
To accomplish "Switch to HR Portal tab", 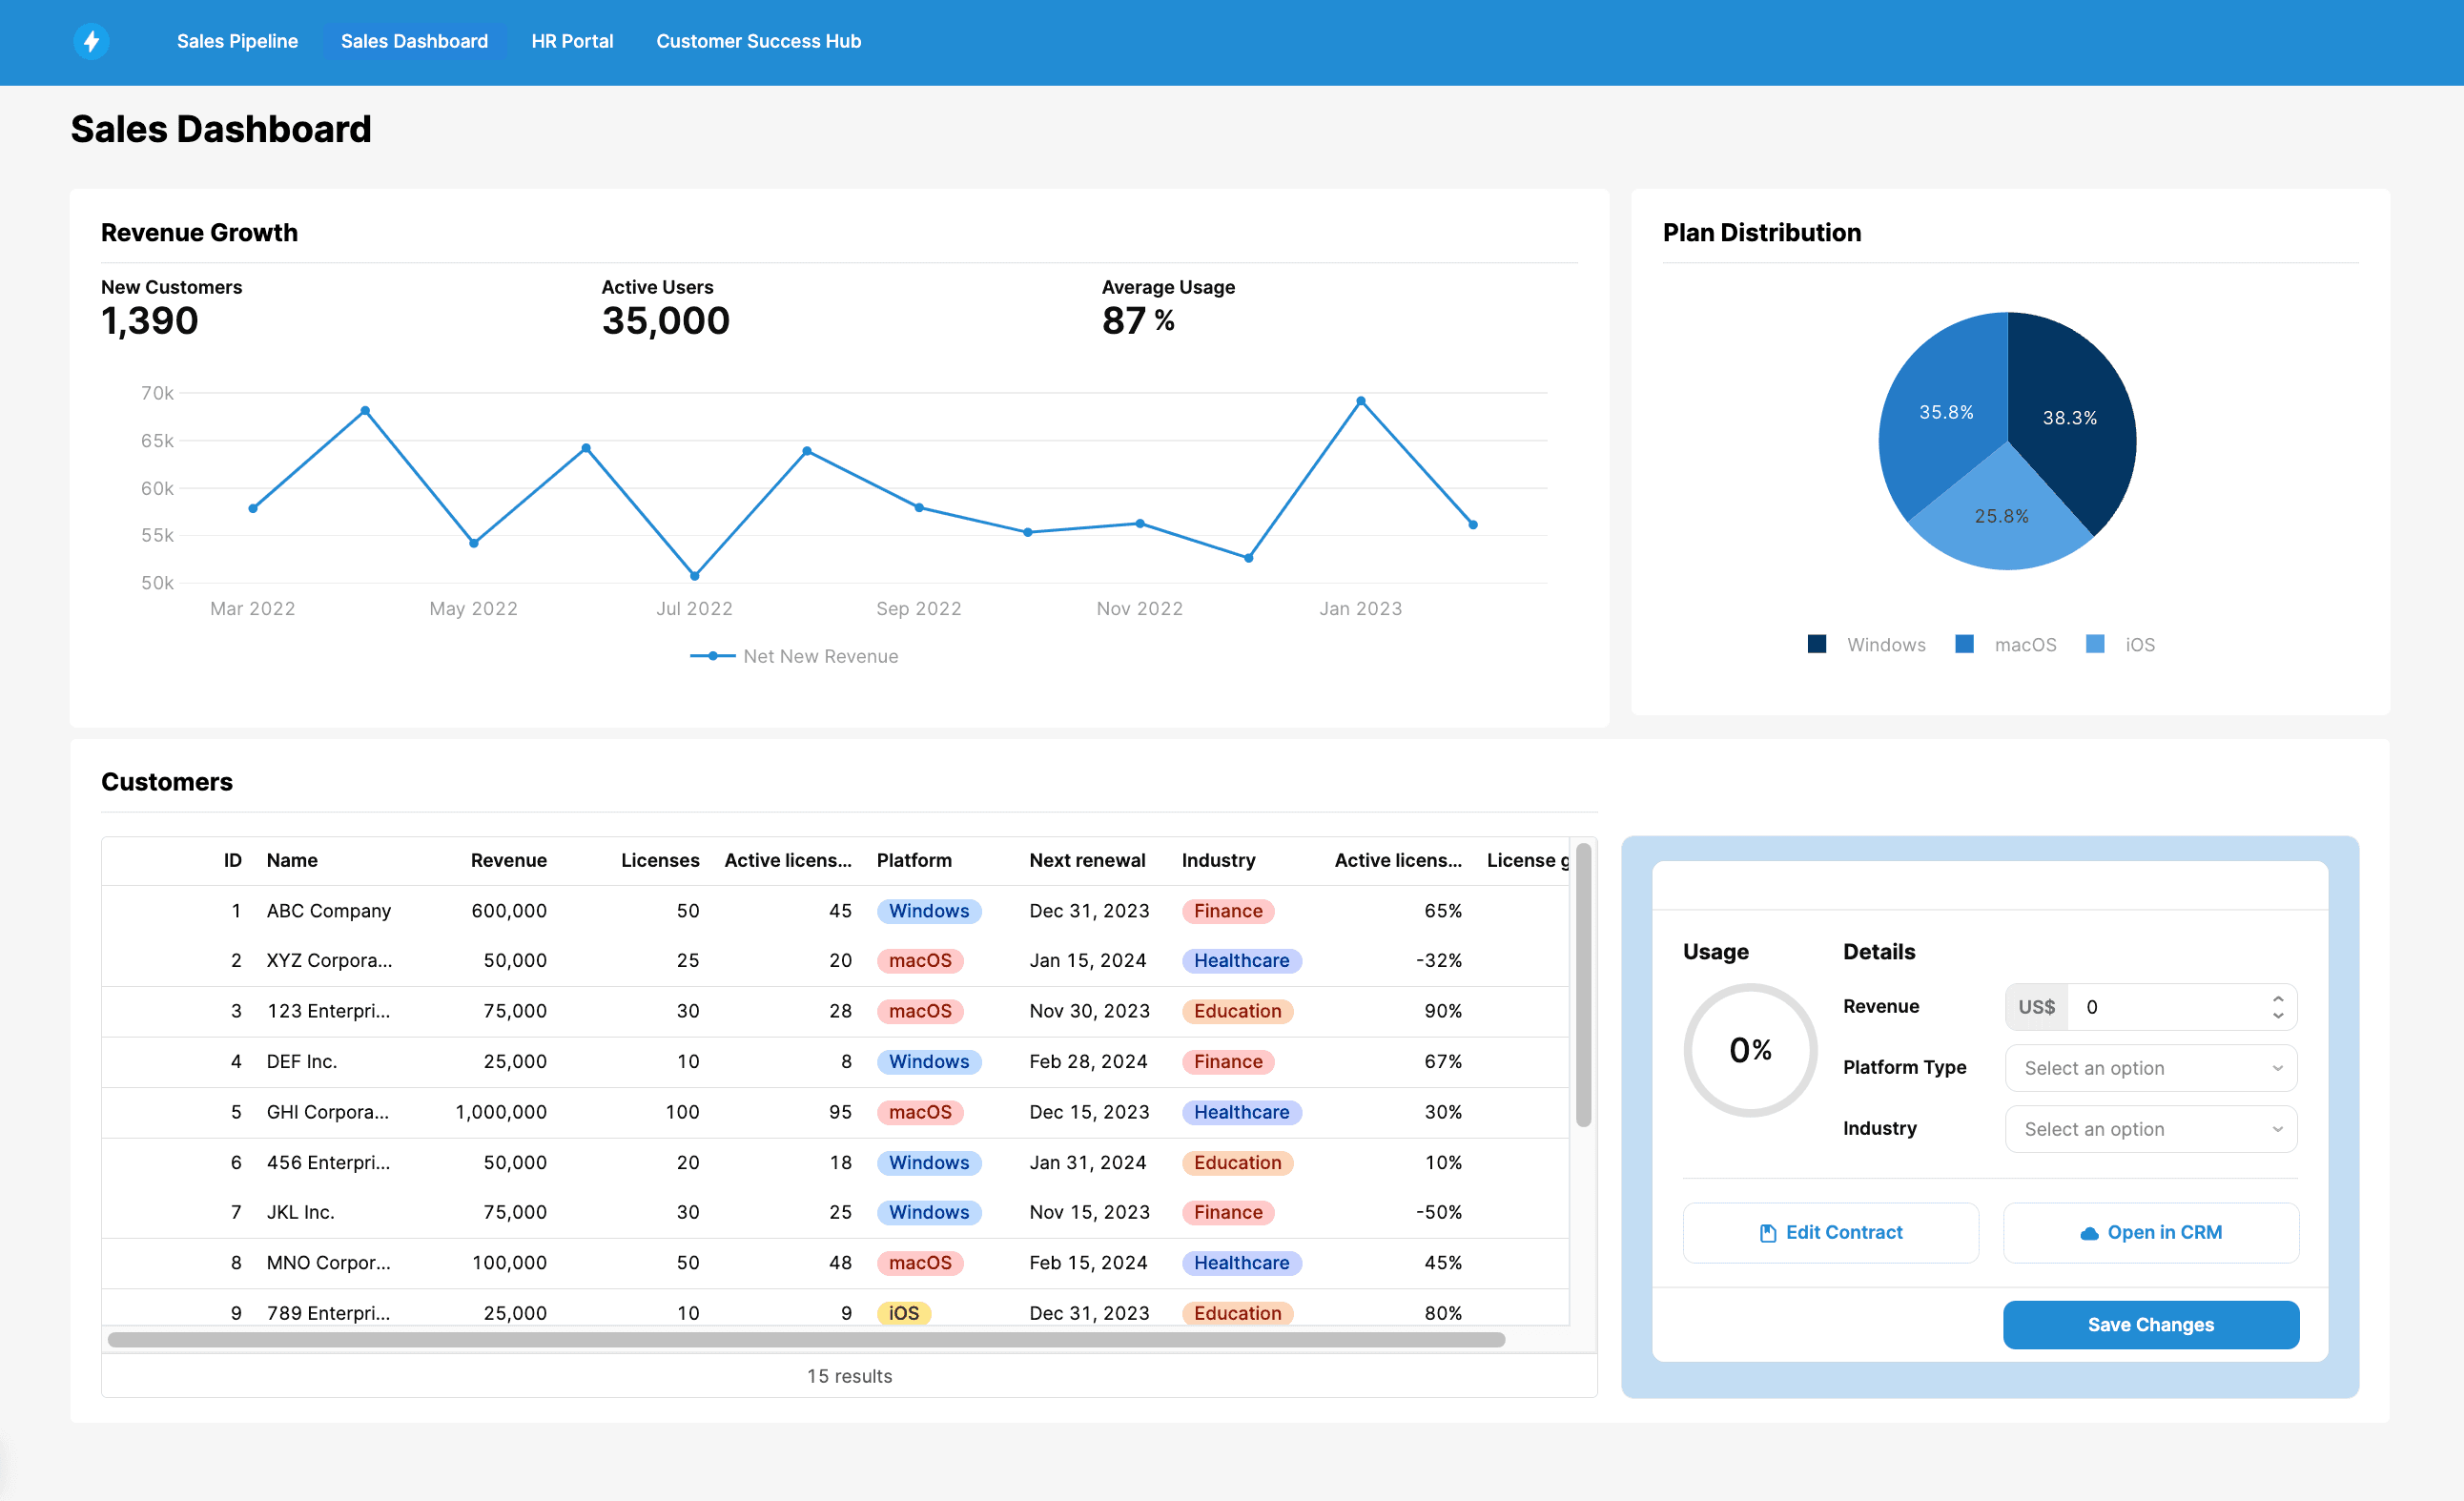I will point(572,41).
